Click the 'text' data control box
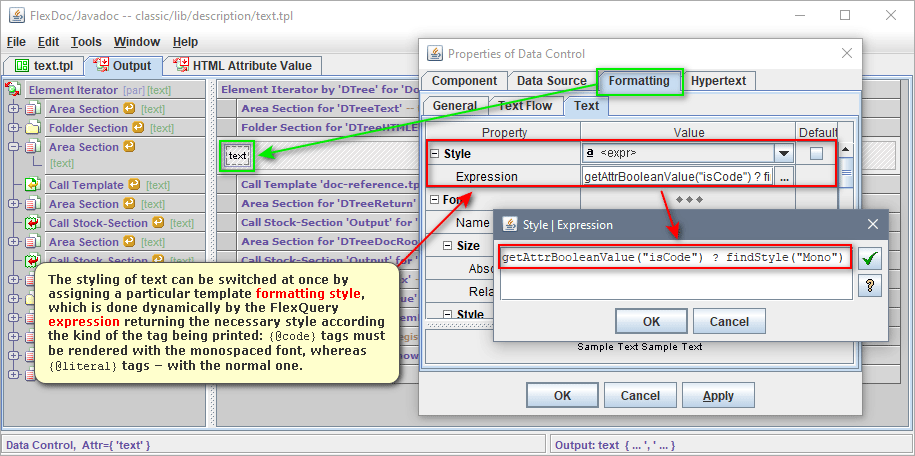The height and width of the screenshot is (456, 915). click(237, 156)
